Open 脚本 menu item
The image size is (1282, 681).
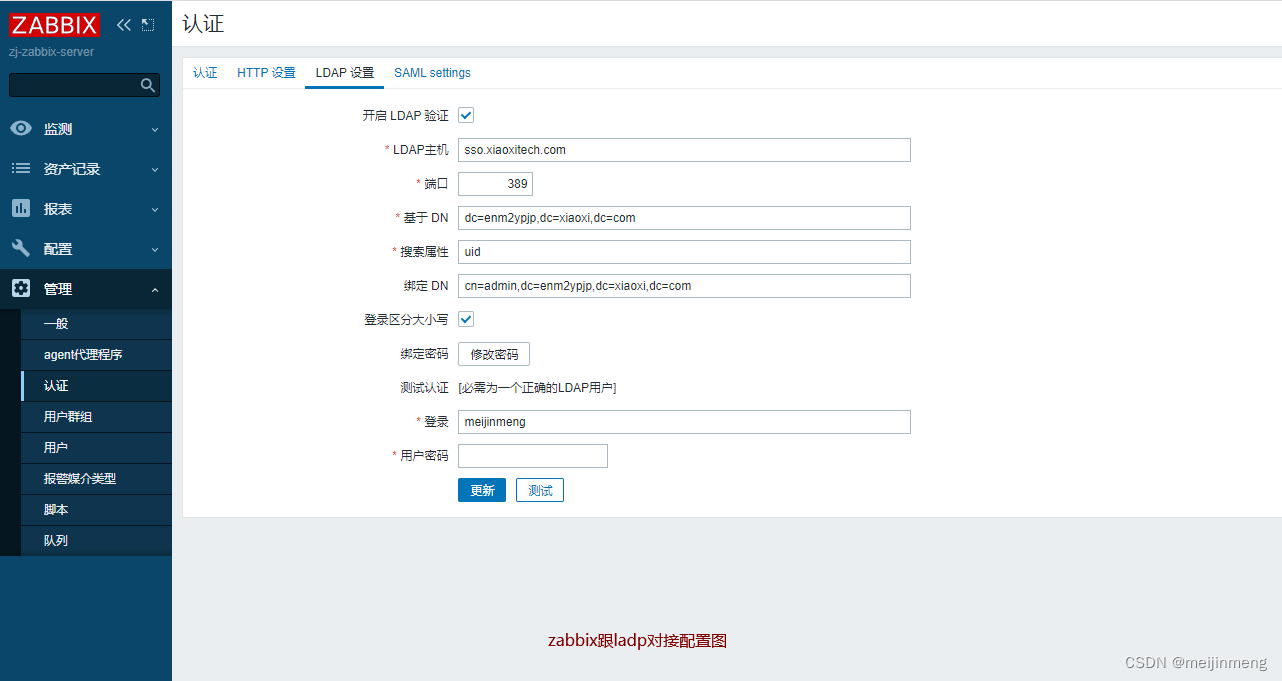click(96, 510)
